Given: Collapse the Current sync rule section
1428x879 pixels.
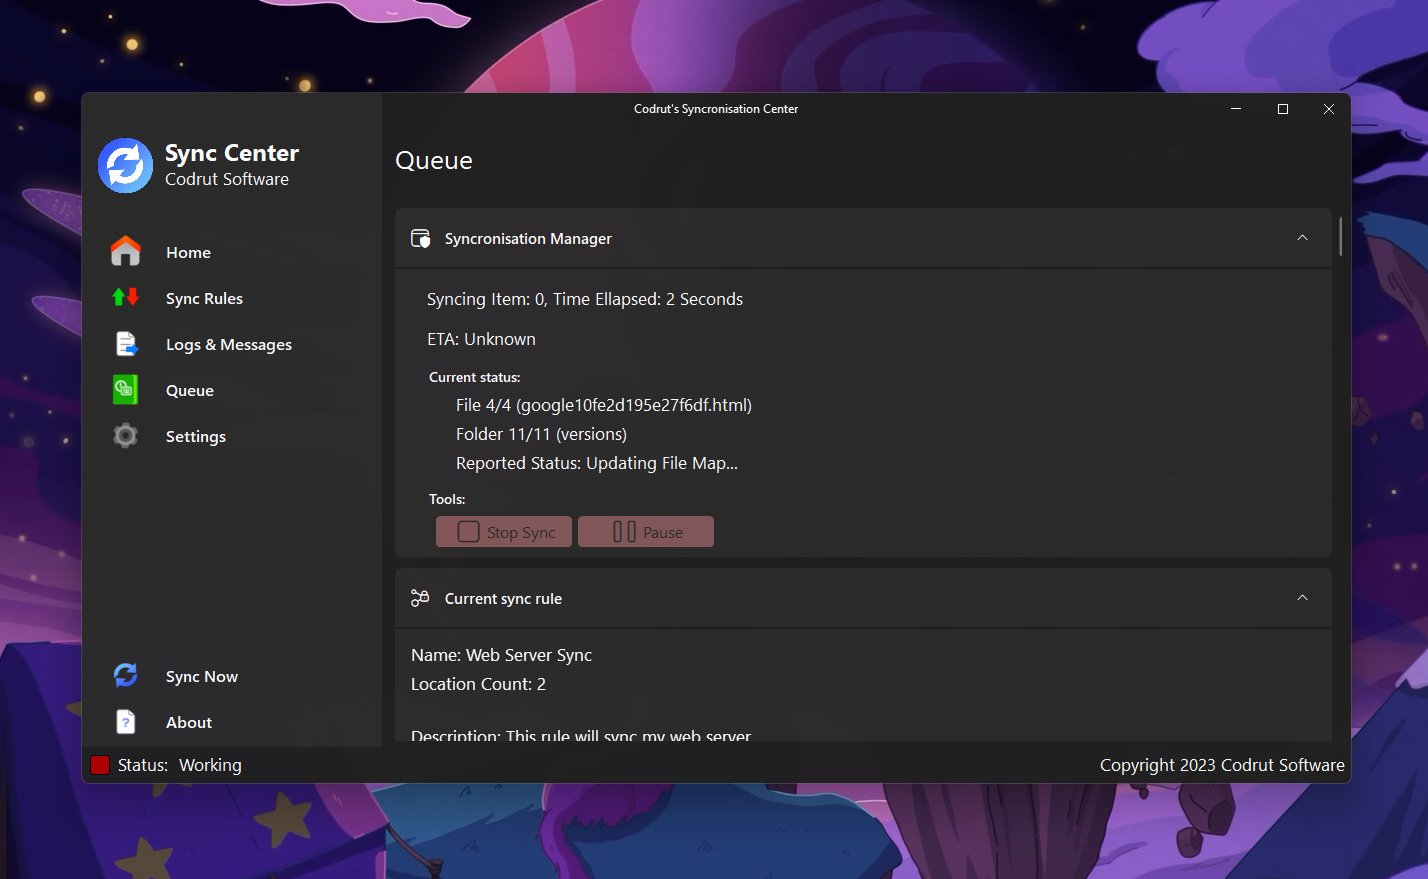Looking at the screenshot, I should (1302, 598).
